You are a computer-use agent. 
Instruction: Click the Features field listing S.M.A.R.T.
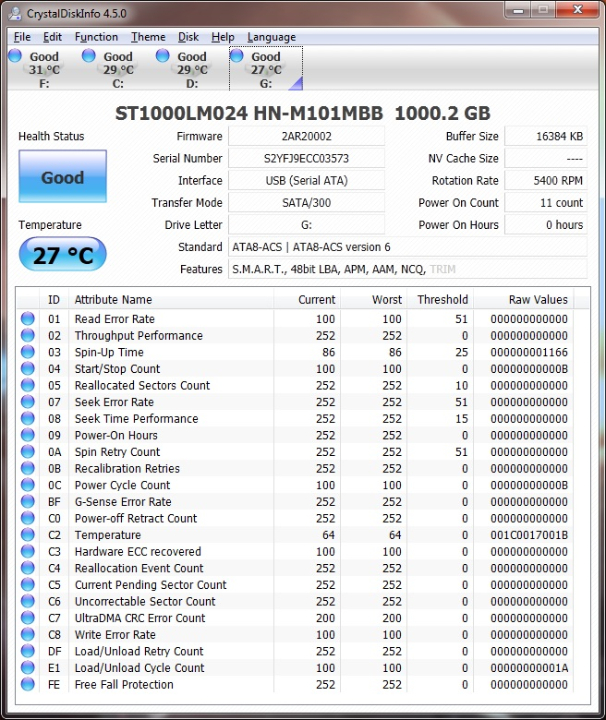click(x=408, y=269)
